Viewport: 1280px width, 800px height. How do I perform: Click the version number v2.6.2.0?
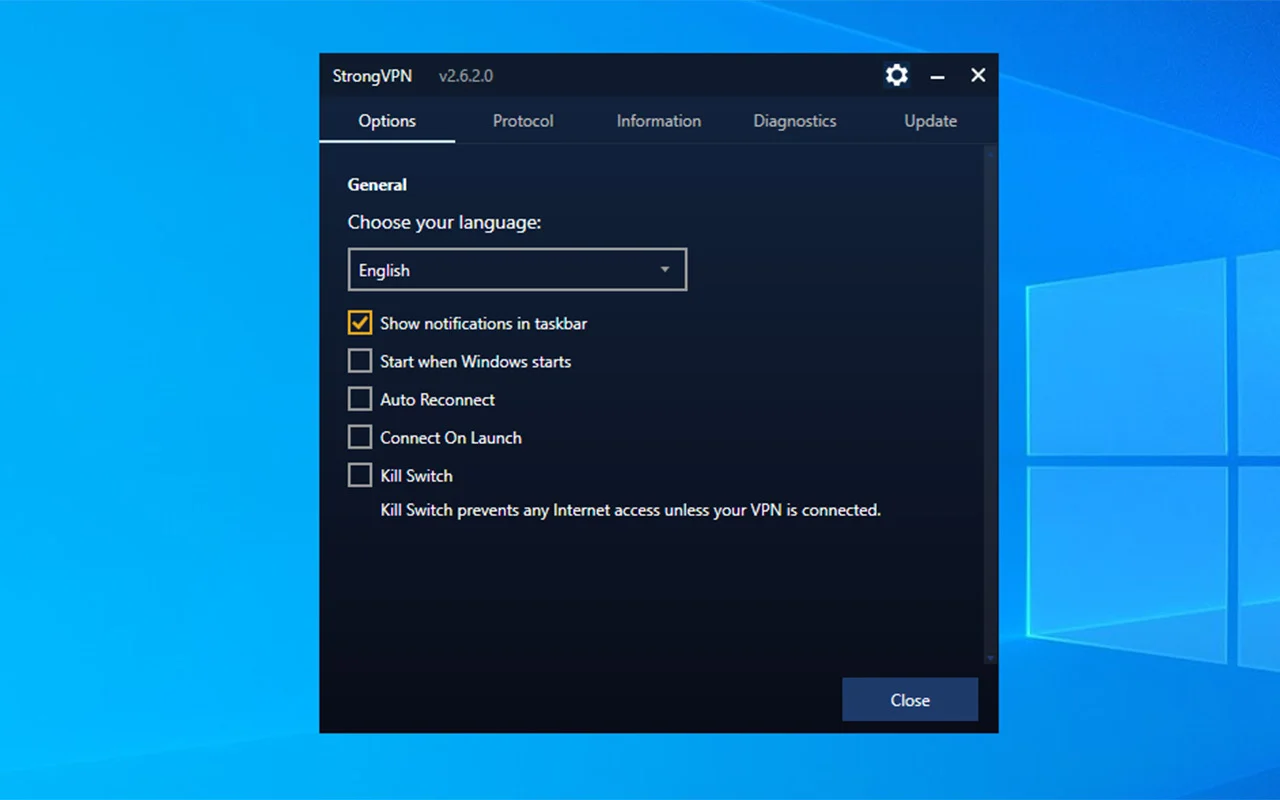(466, 76)
